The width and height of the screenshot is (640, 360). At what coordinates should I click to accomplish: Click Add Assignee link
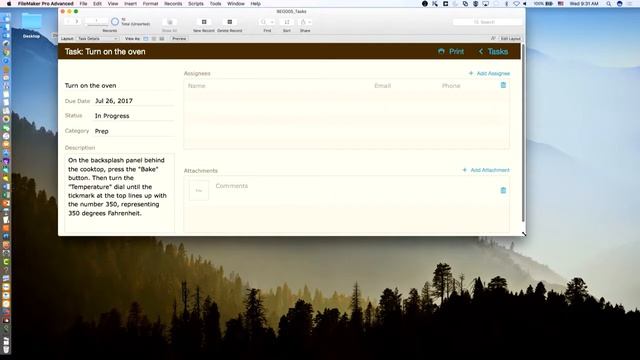tap(493, 73)
